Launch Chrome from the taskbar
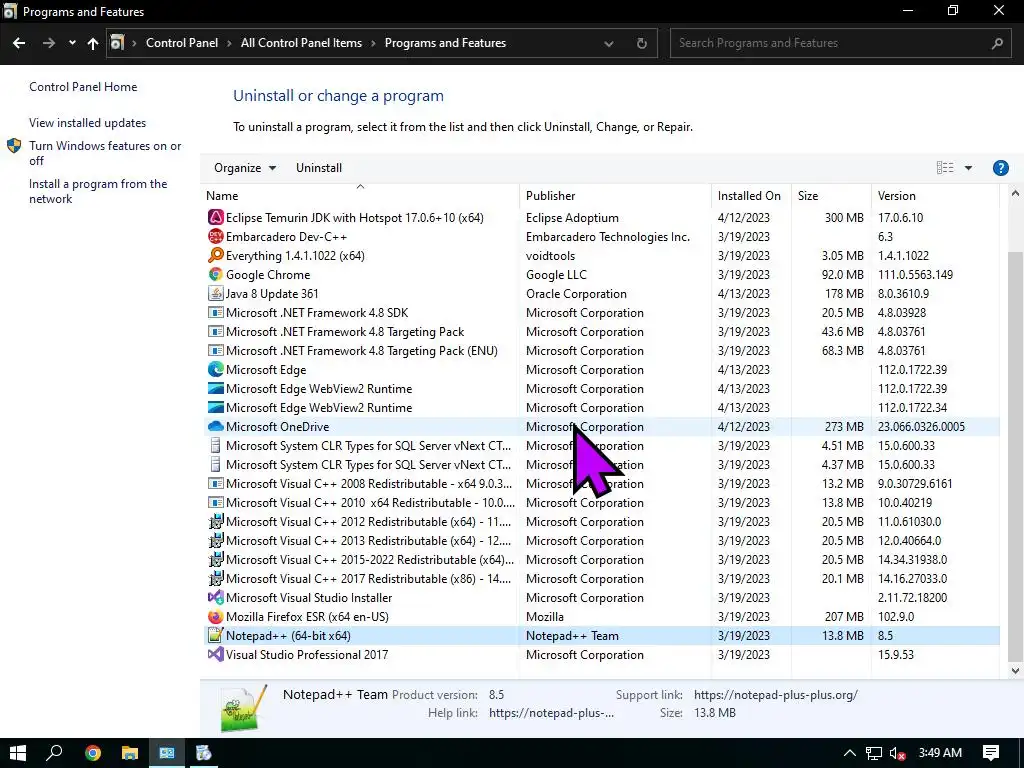 [x=93, y=753]
